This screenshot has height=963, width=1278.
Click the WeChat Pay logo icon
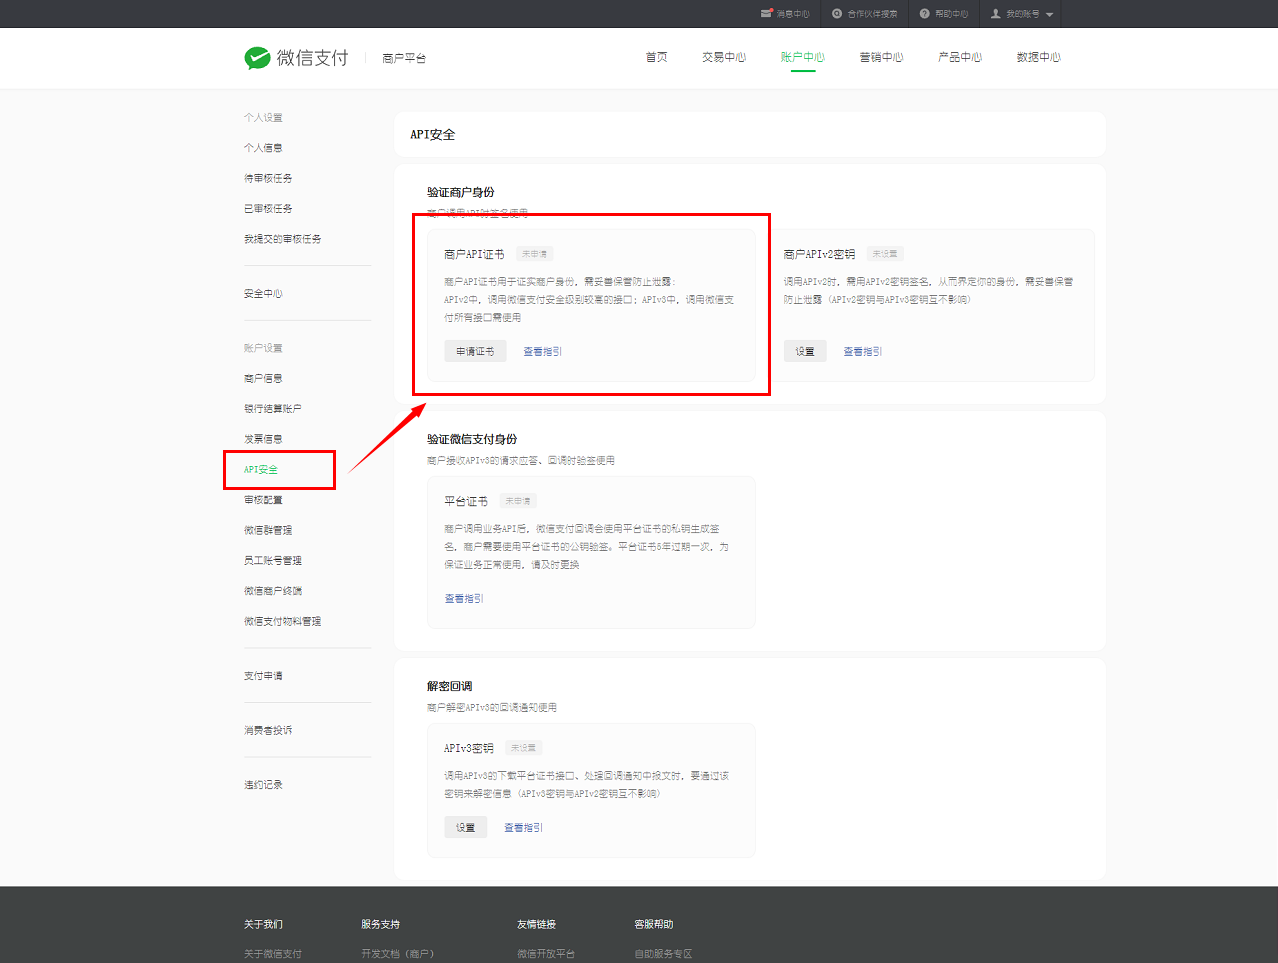coord(257,58)
